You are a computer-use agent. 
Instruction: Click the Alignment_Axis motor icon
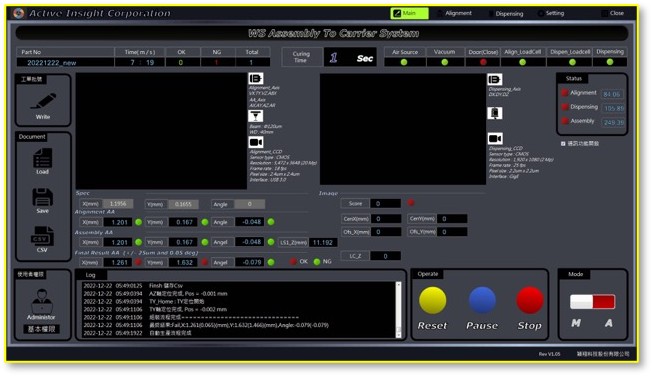coord(256,79)
